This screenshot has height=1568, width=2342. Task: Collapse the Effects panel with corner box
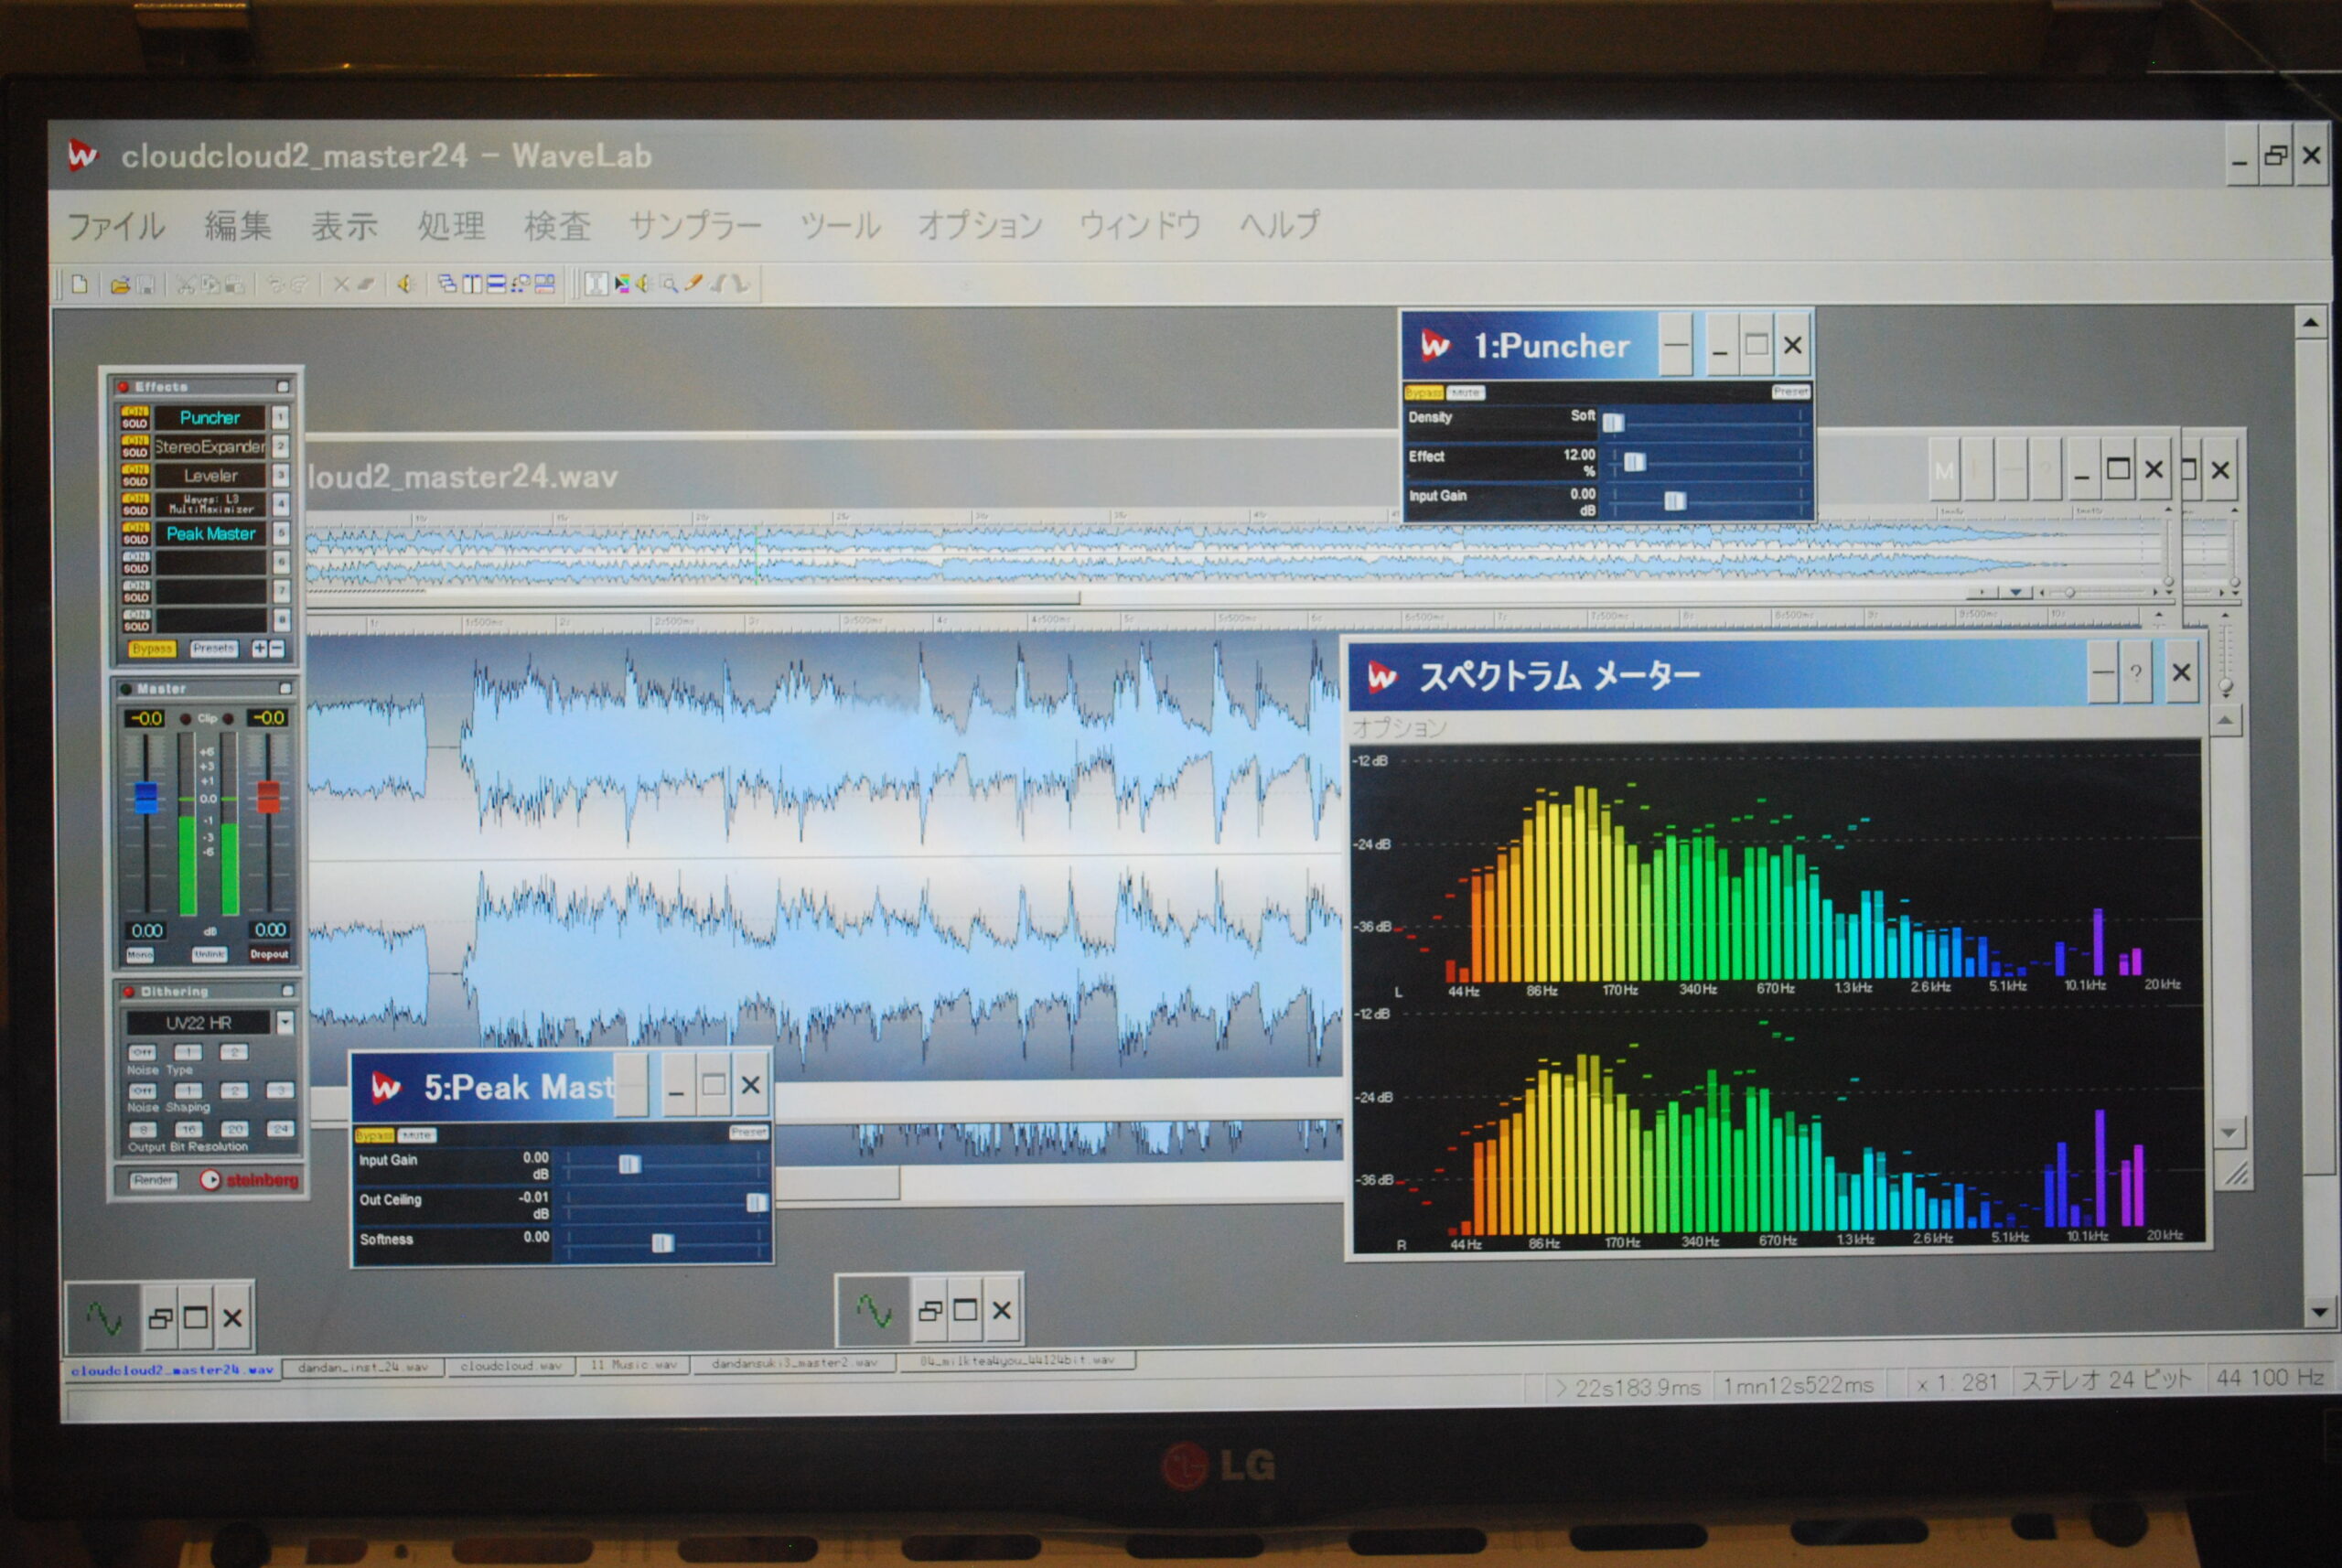tap(283, 387)
